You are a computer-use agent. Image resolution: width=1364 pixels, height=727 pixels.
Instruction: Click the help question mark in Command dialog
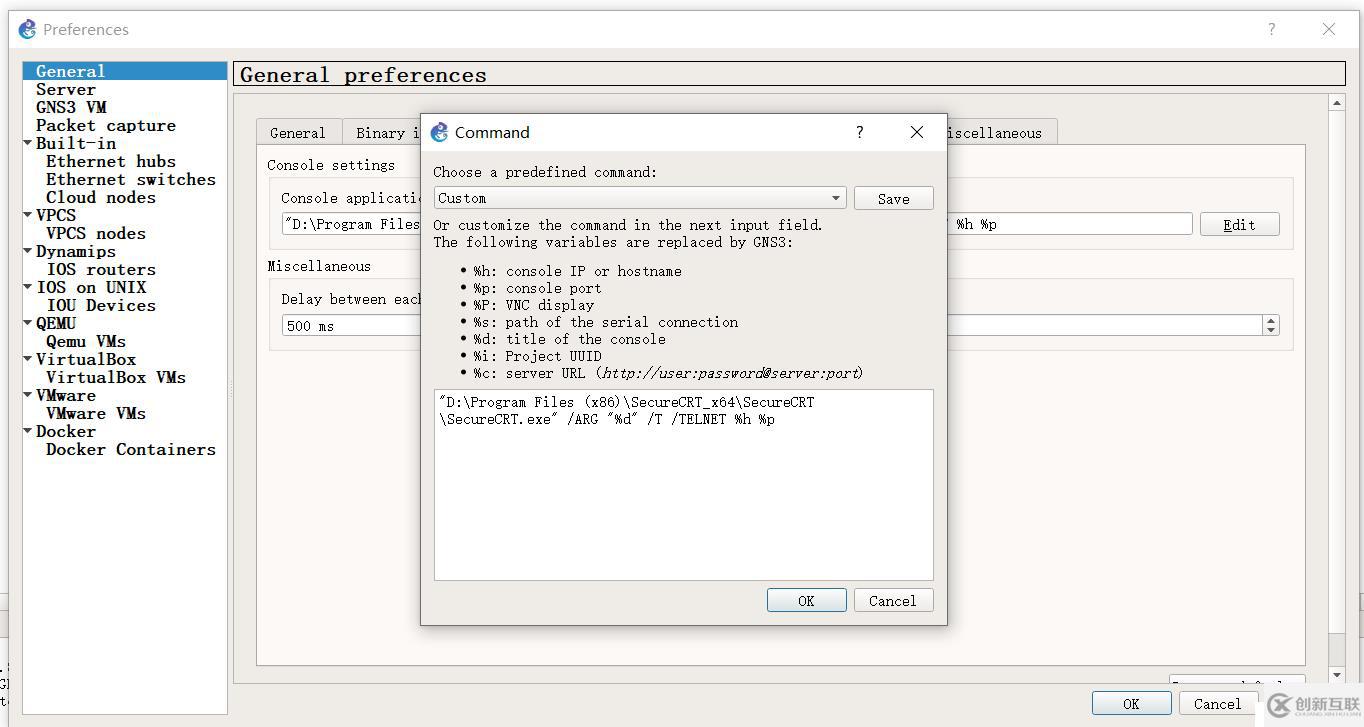tap(859, 132)
